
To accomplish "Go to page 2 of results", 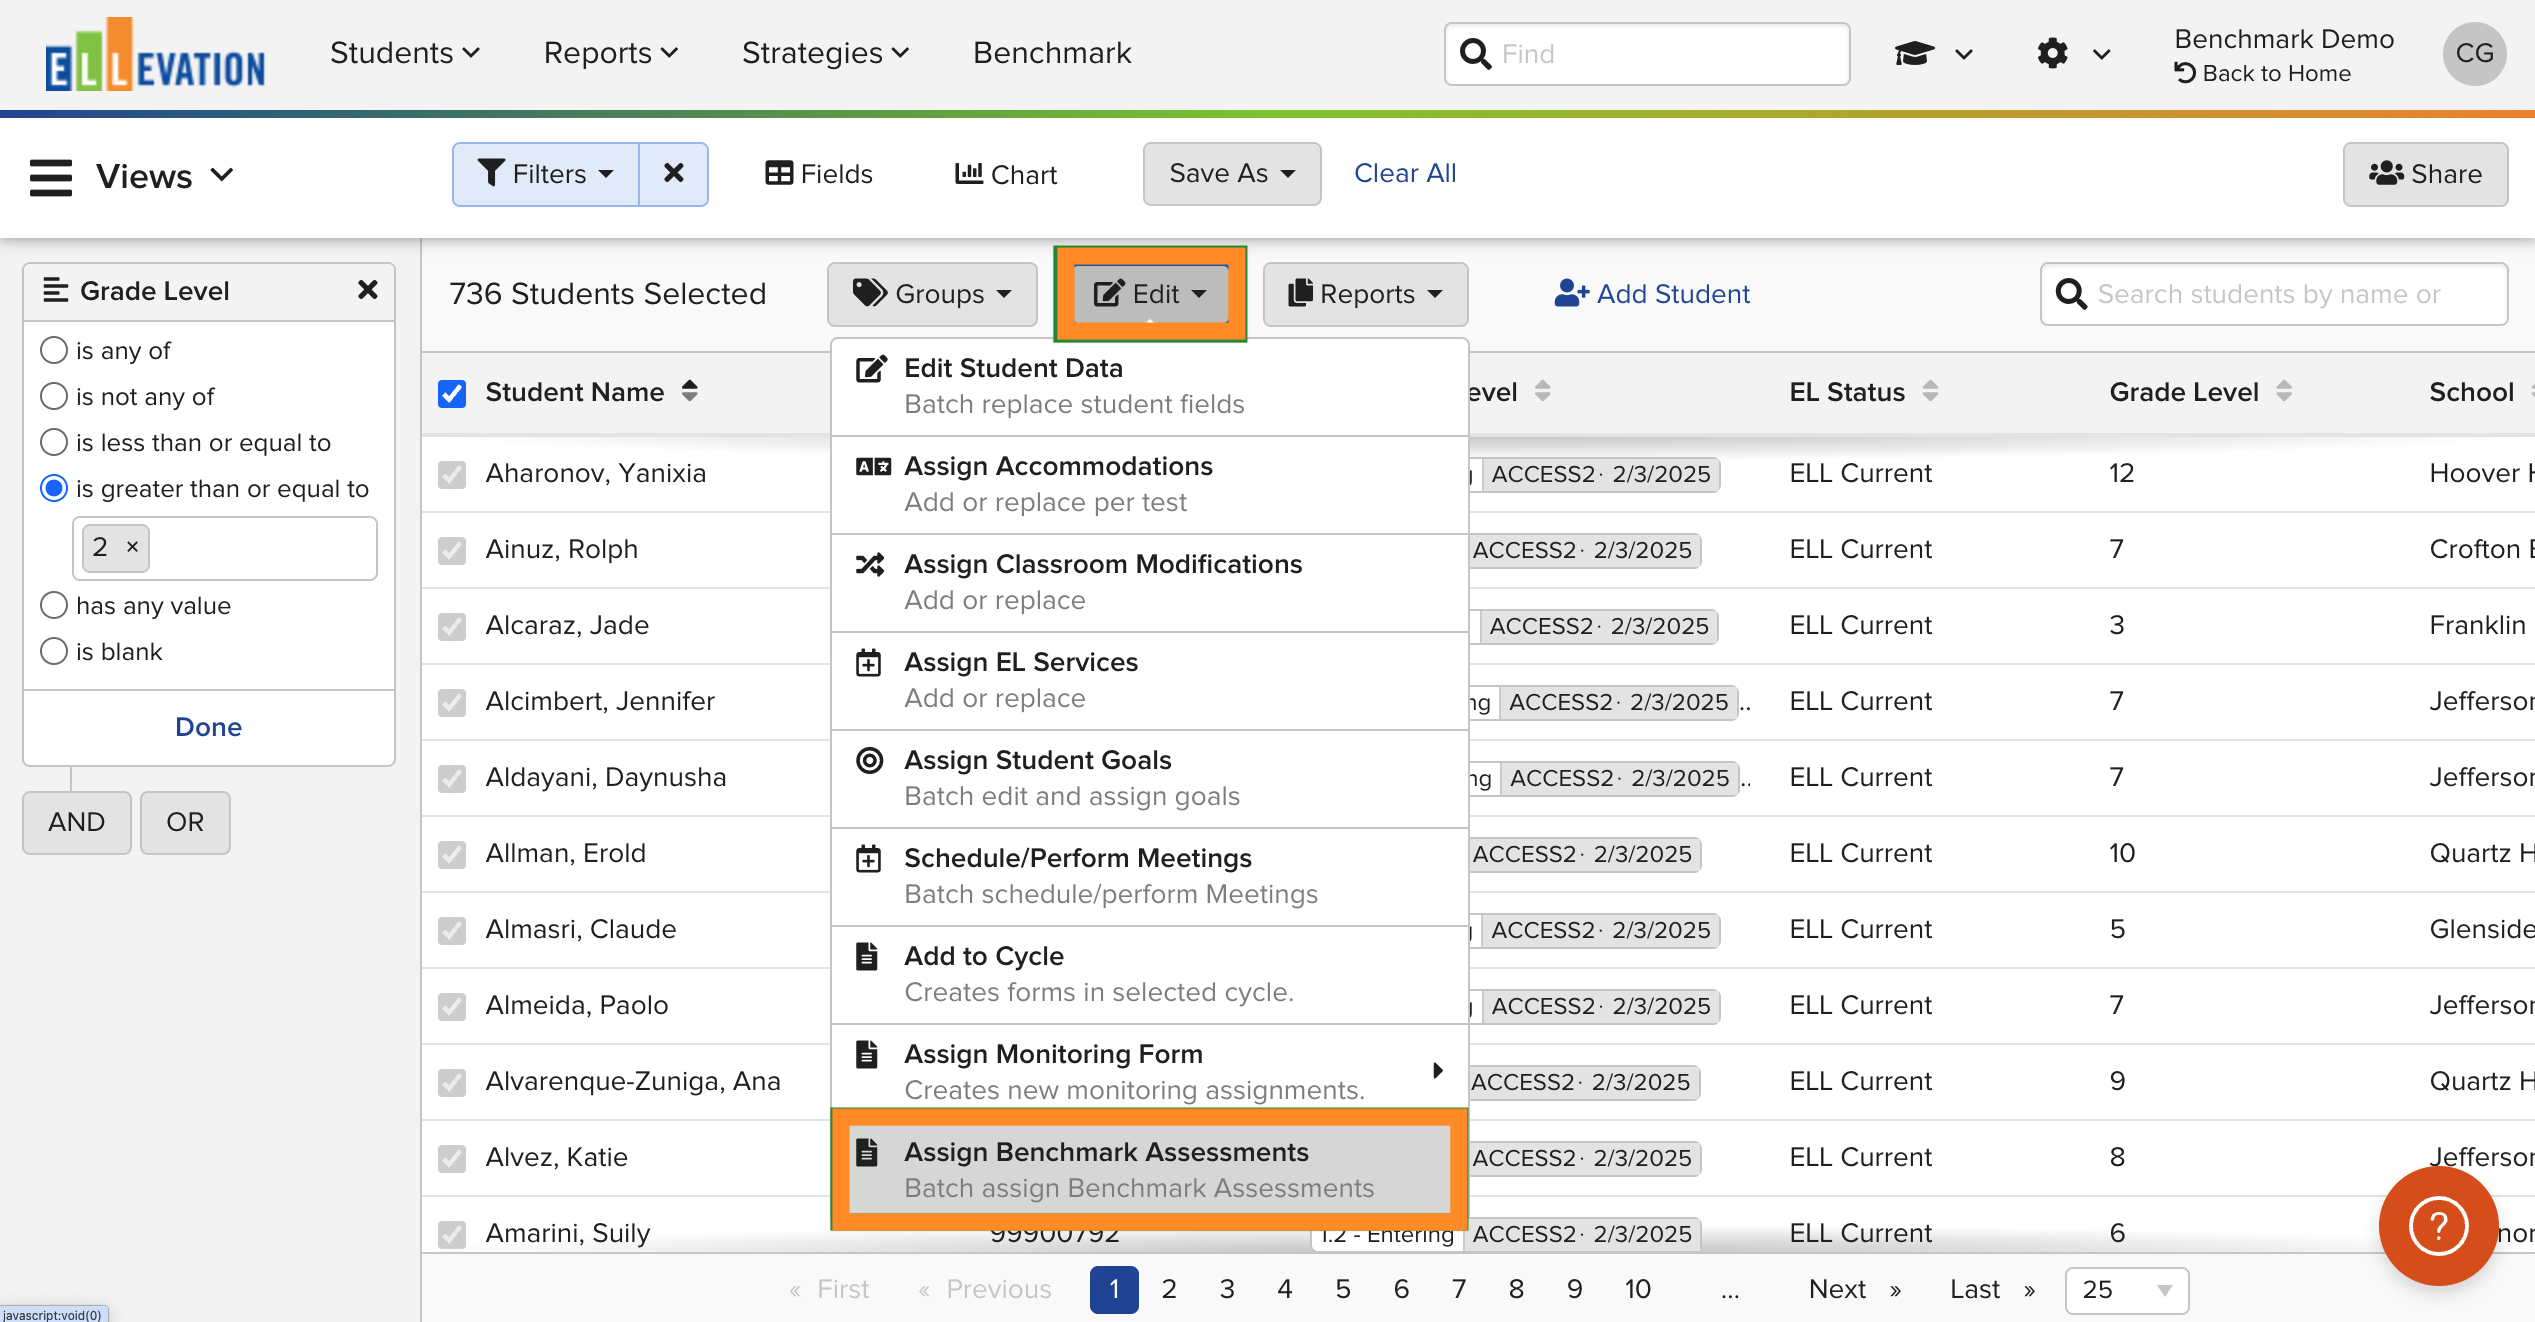I will click(x=1169, y=1290).
